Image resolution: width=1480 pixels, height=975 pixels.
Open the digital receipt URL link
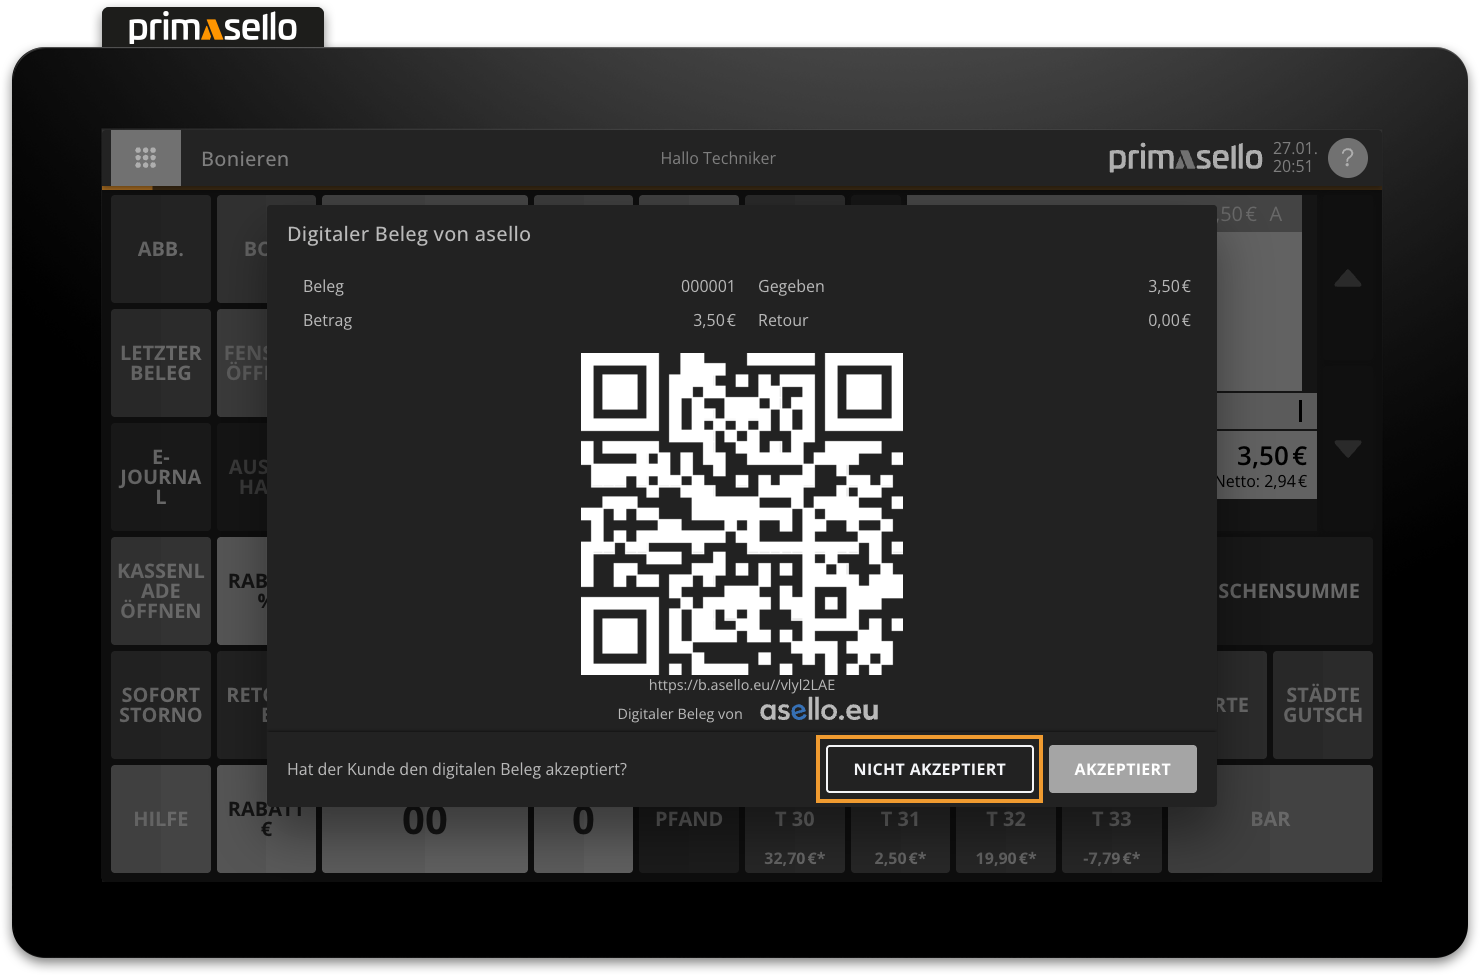741,685
